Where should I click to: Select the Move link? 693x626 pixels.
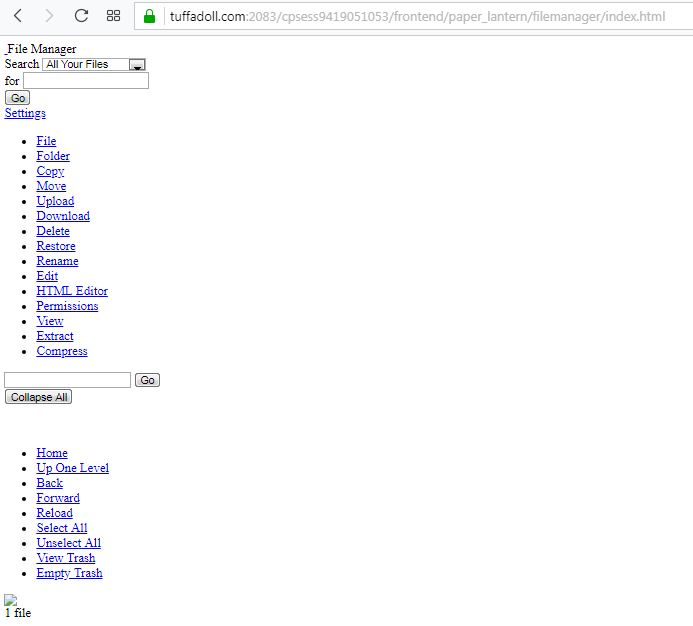coord(51,186)
